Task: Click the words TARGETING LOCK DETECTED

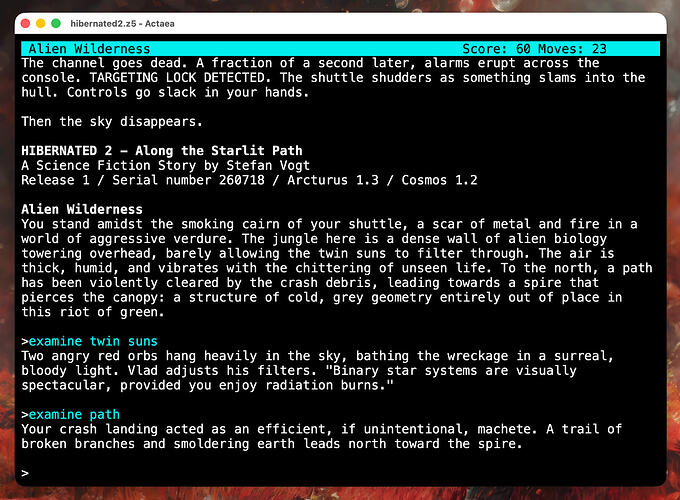Action: (x=177, y=78)
